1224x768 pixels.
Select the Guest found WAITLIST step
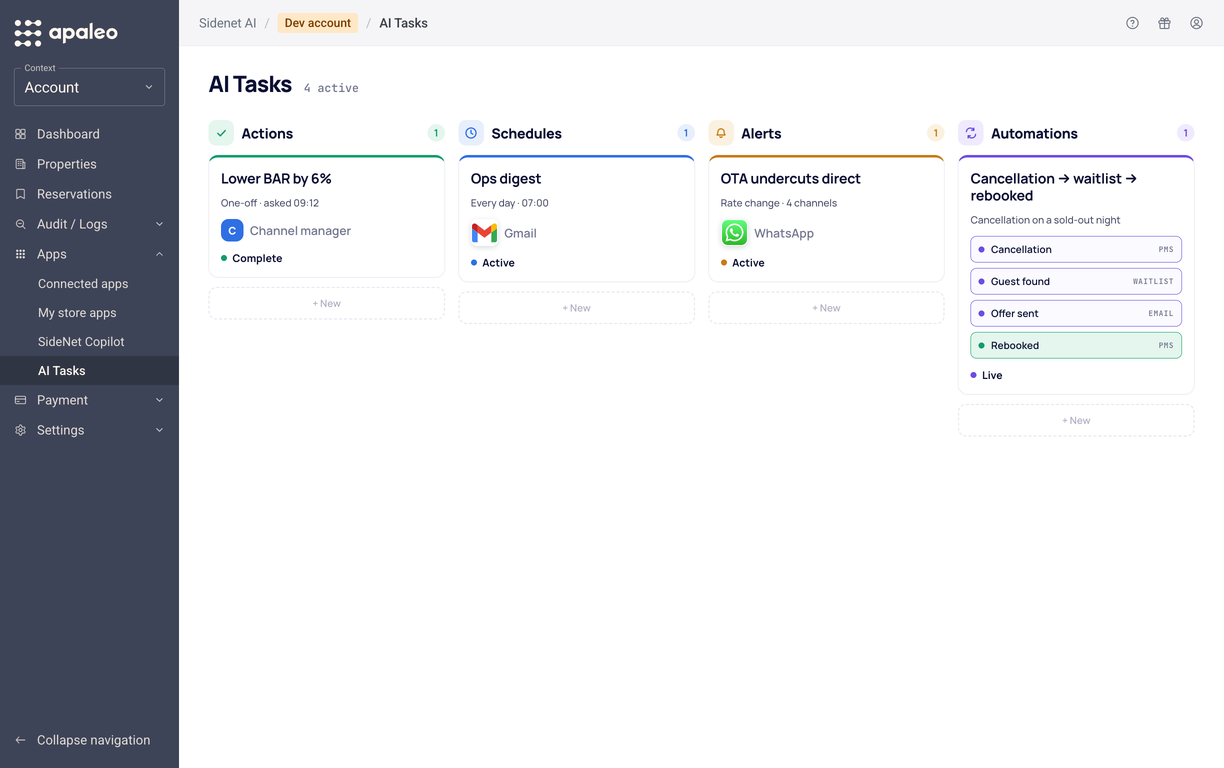point(1076,281)
